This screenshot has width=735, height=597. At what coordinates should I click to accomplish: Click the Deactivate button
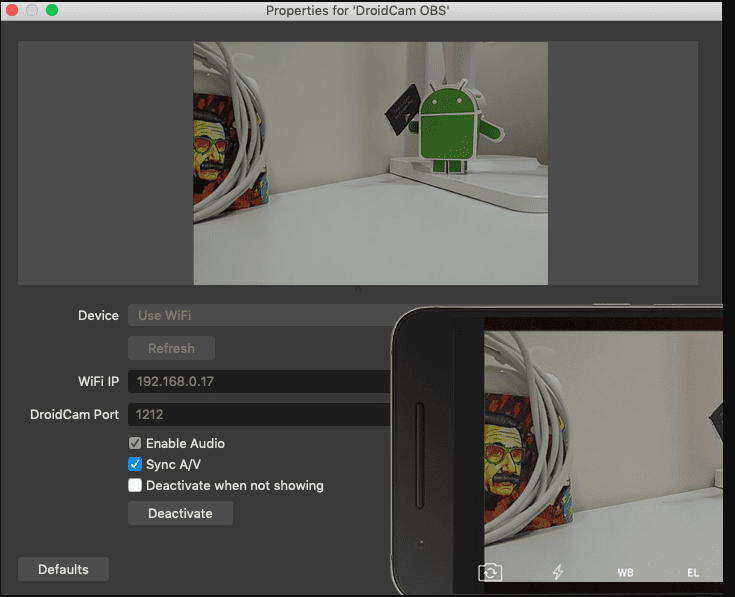tap(180, 513)
